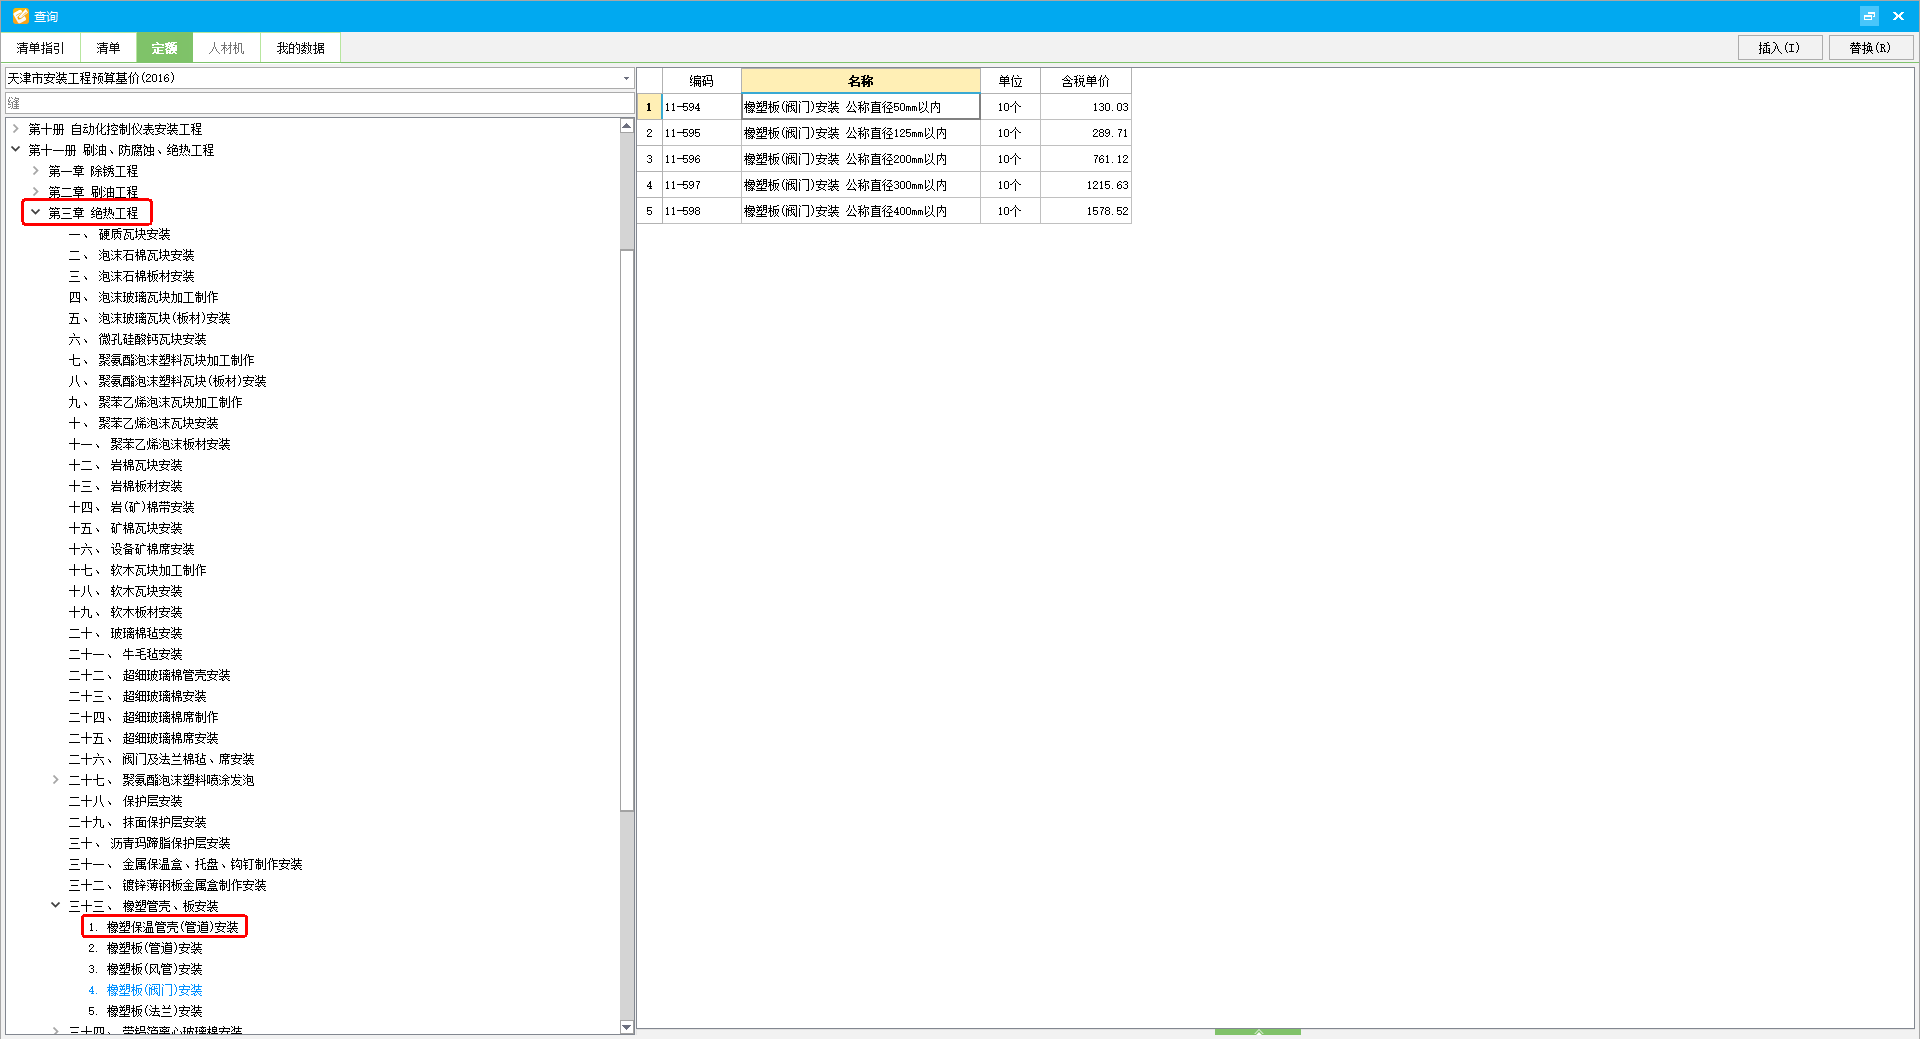Select 三十一、金属保温盒、托盘、钩钉制作安装
This screenshot has width=1920, height=1039.
click(x=186, y=864)
